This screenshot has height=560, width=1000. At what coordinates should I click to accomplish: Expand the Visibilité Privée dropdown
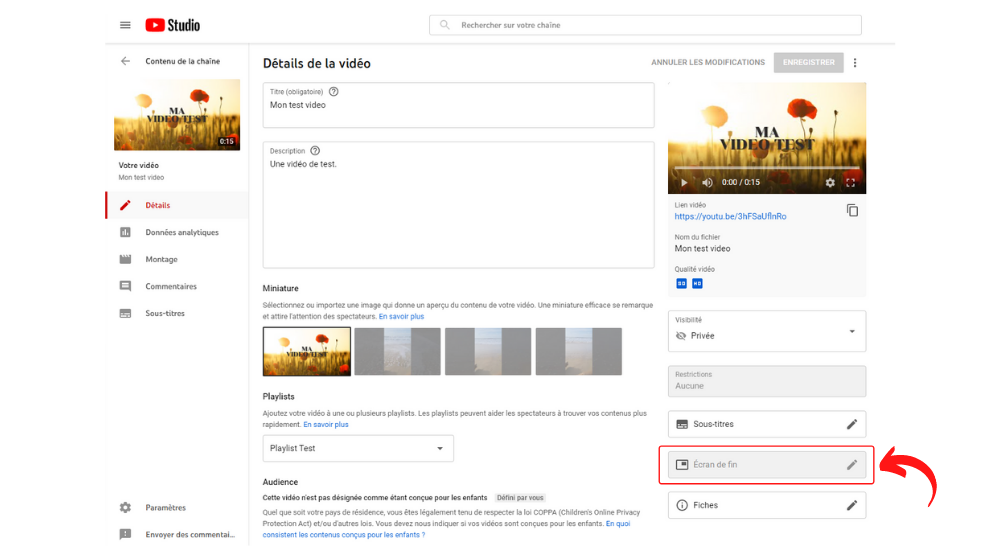[x=767, y=331]
